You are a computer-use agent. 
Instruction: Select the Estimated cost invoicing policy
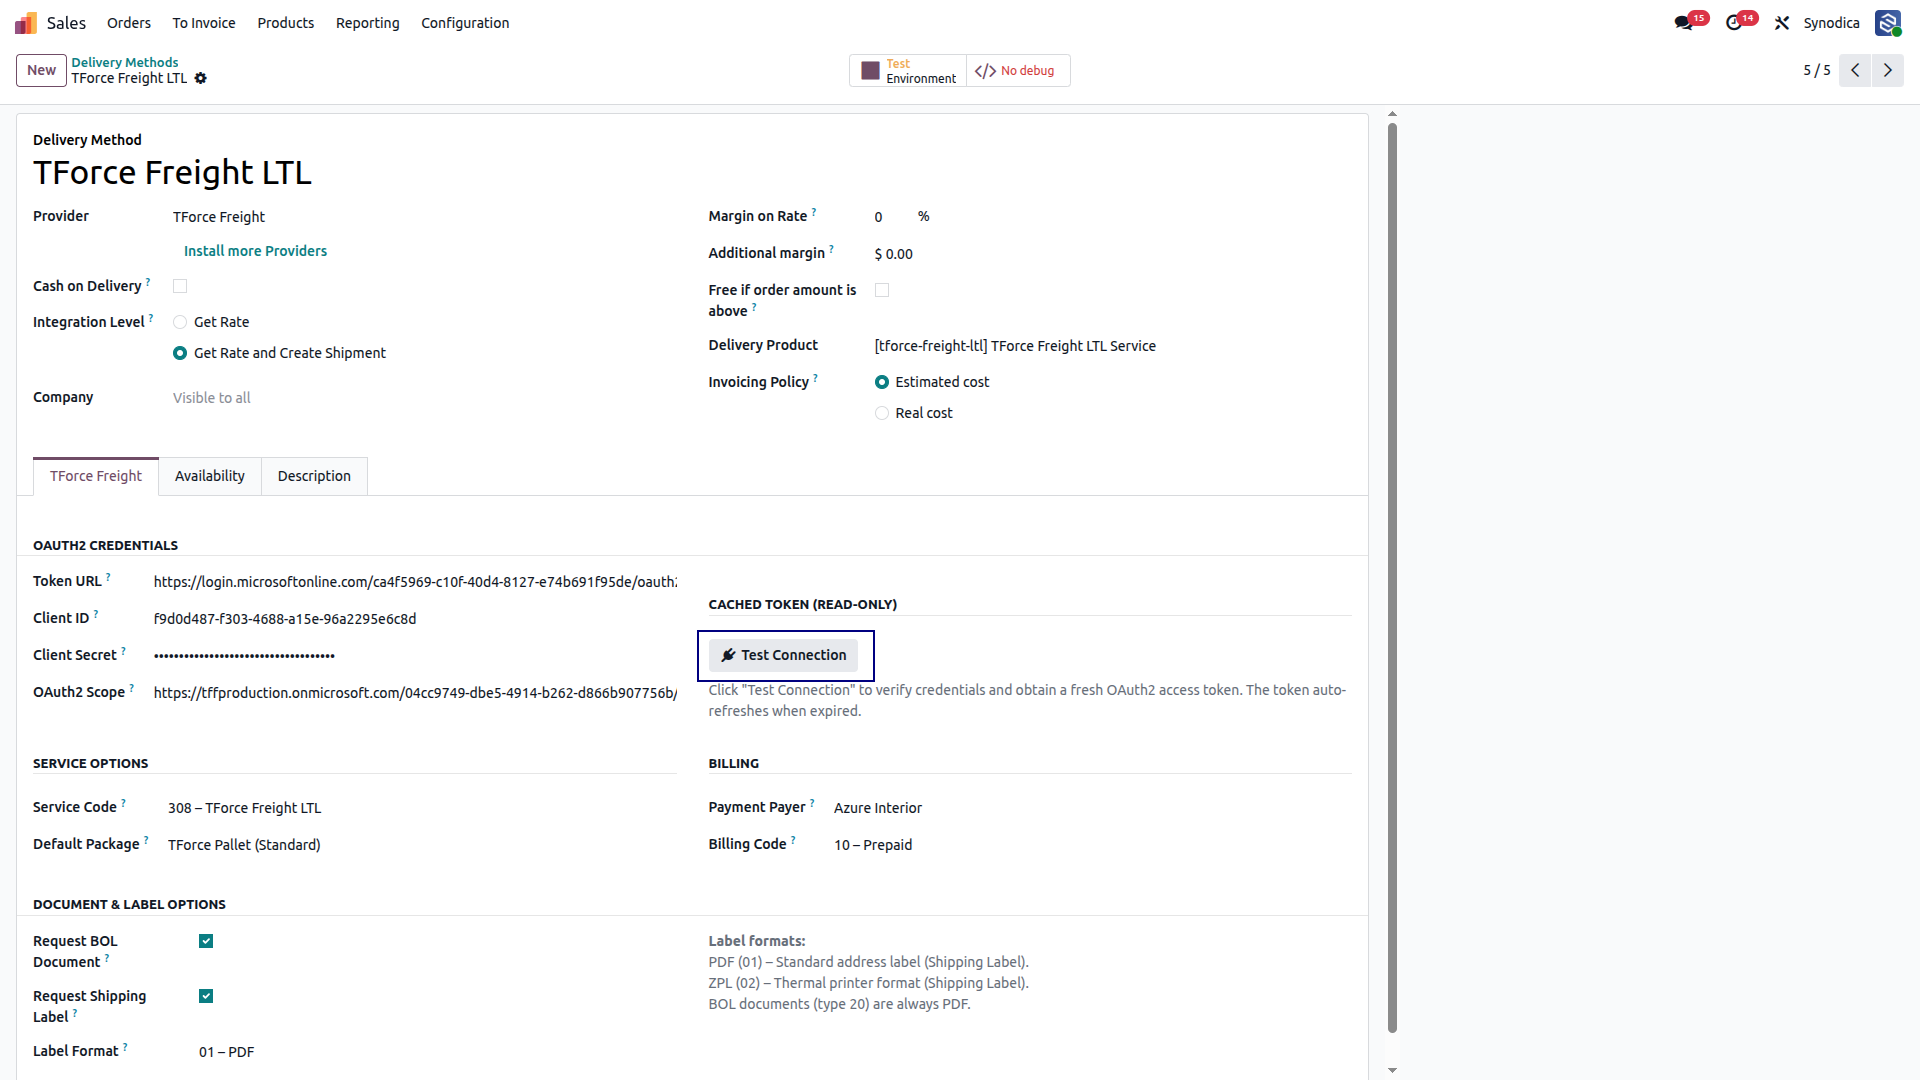point(882,382)
